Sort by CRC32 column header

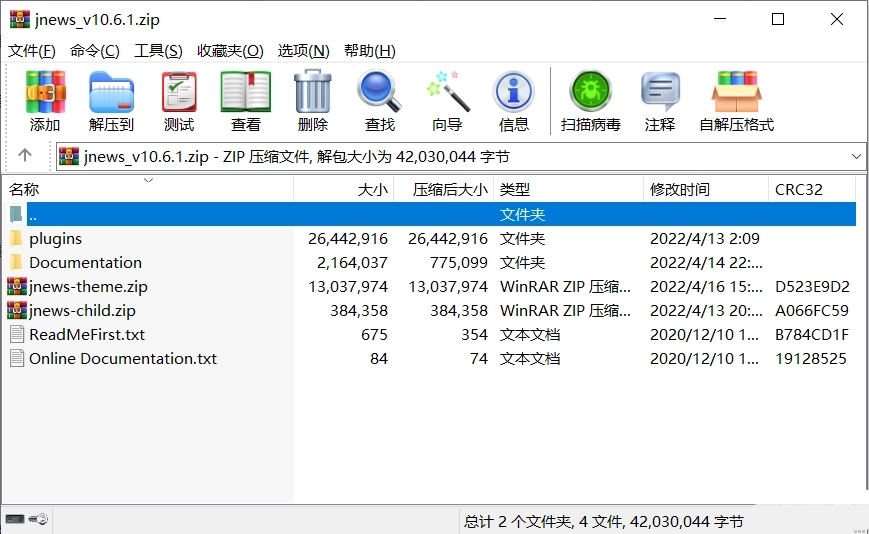[812, 189]
